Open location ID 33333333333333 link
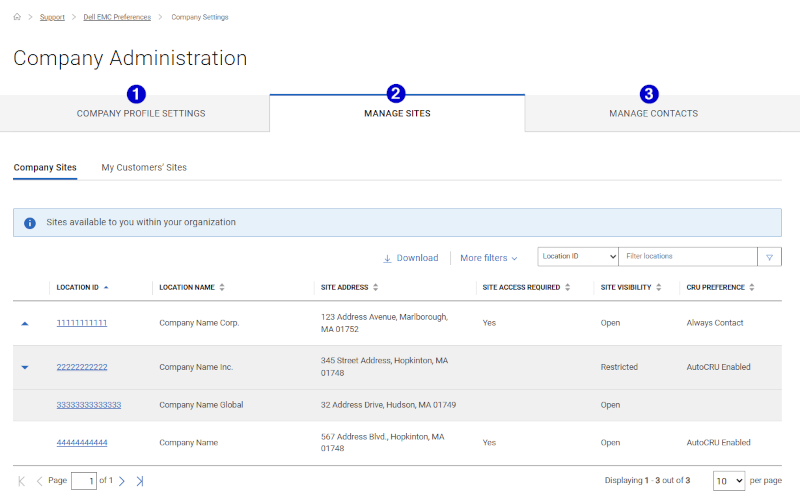Image resolution: width=800 pixels, height=504 pixels. click(x=89, y=405)
